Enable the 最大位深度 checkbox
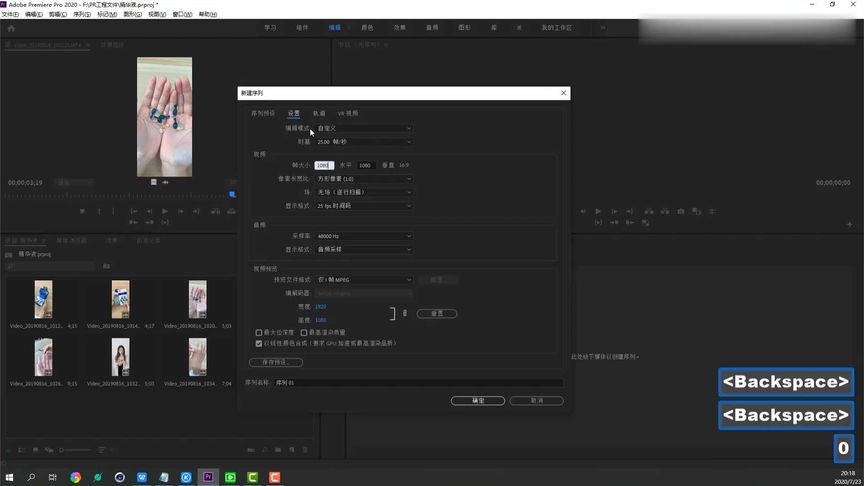The image size is (864, 486). pyautogui.click(x=259, y=332)
